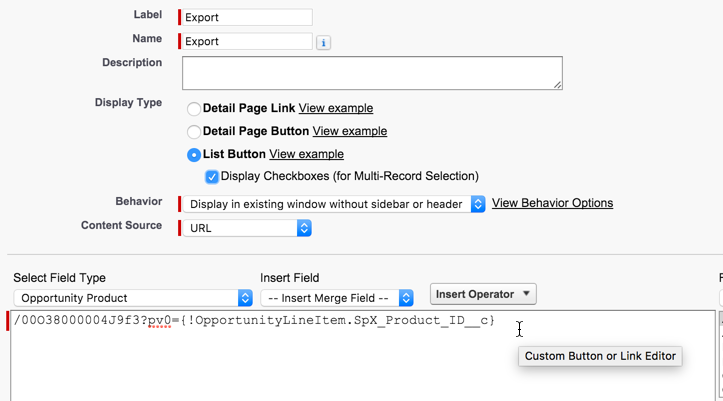
Task: Click into the Label text field
Action: tap(247, 17)
